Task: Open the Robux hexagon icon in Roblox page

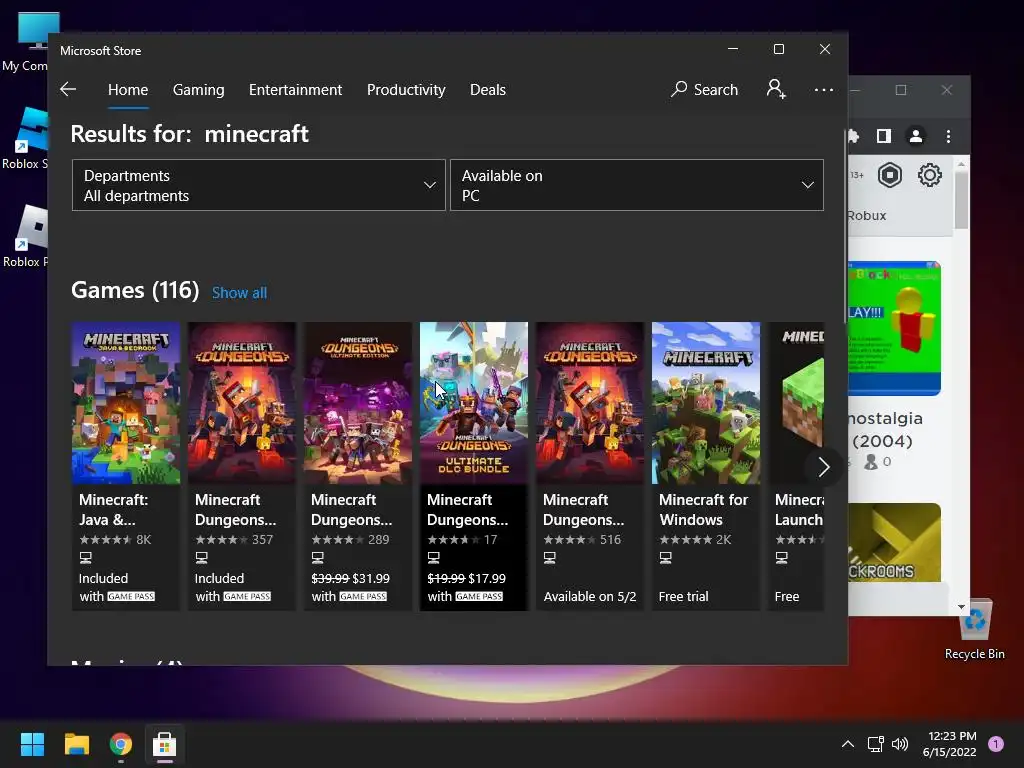Action: [x=889, y=175]
